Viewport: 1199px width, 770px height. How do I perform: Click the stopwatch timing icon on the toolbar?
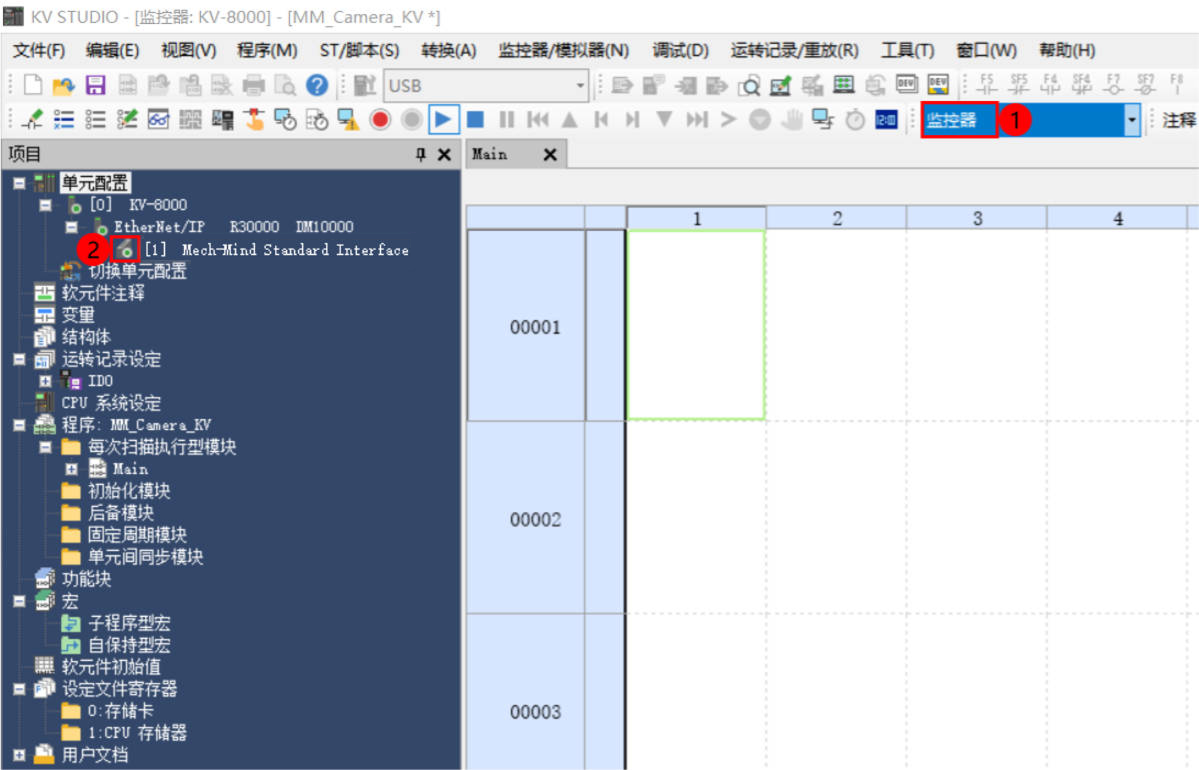(853, 120)
